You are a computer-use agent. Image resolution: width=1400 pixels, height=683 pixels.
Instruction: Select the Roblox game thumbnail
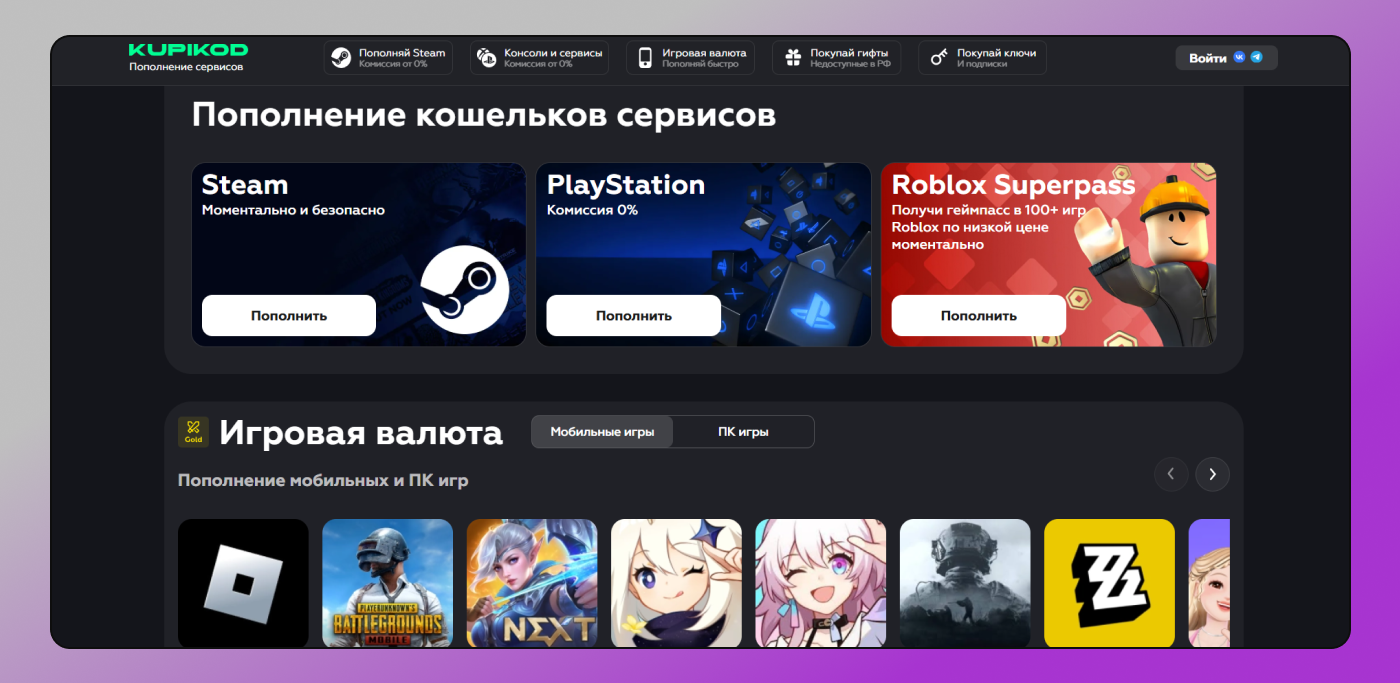pyautogui.click(x=242, y=583)
